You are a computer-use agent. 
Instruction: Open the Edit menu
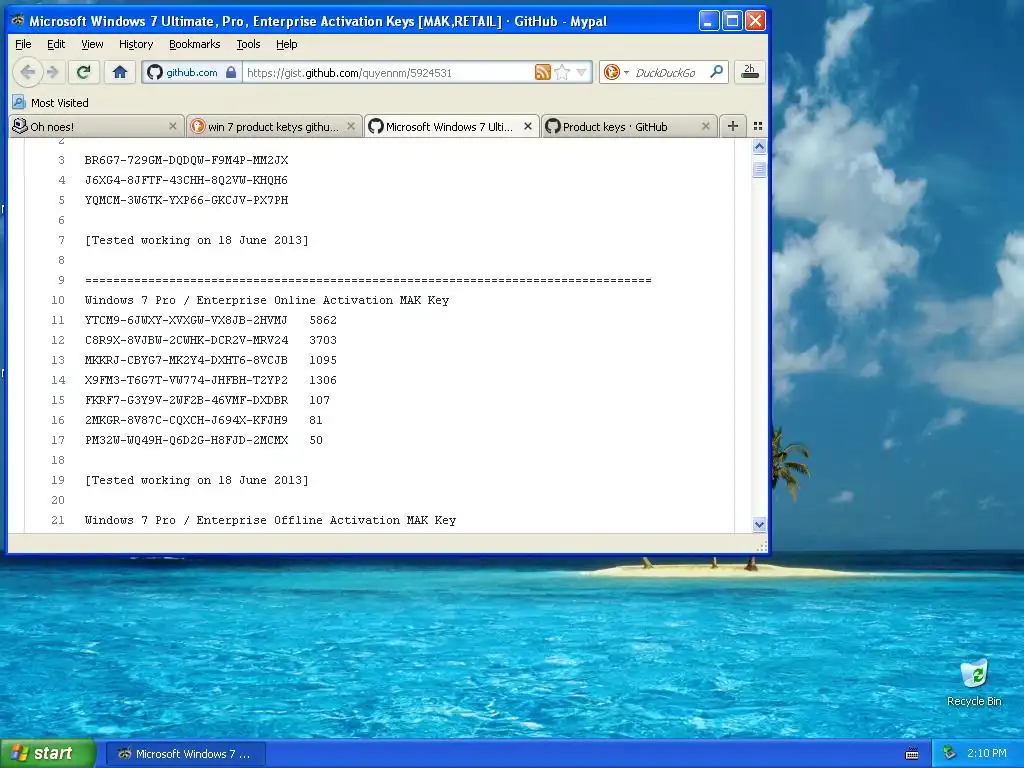56,44
